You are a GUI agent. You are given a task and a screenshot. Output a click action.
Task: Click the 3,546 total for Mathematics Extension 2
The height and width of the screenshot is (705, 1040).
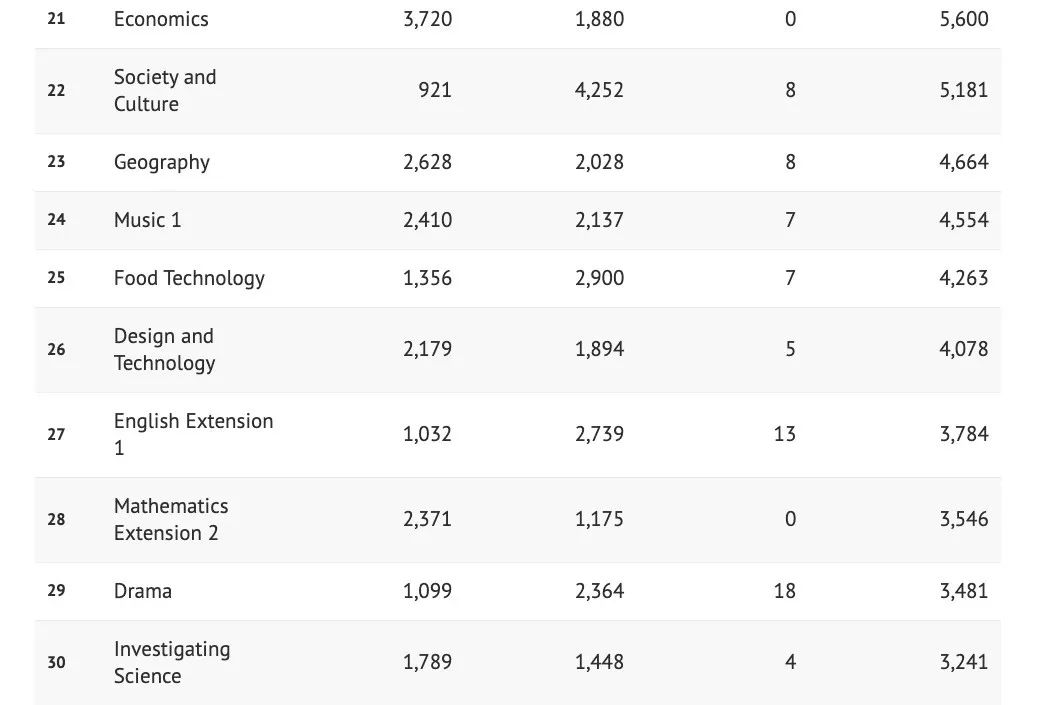[x=963, y=519]
